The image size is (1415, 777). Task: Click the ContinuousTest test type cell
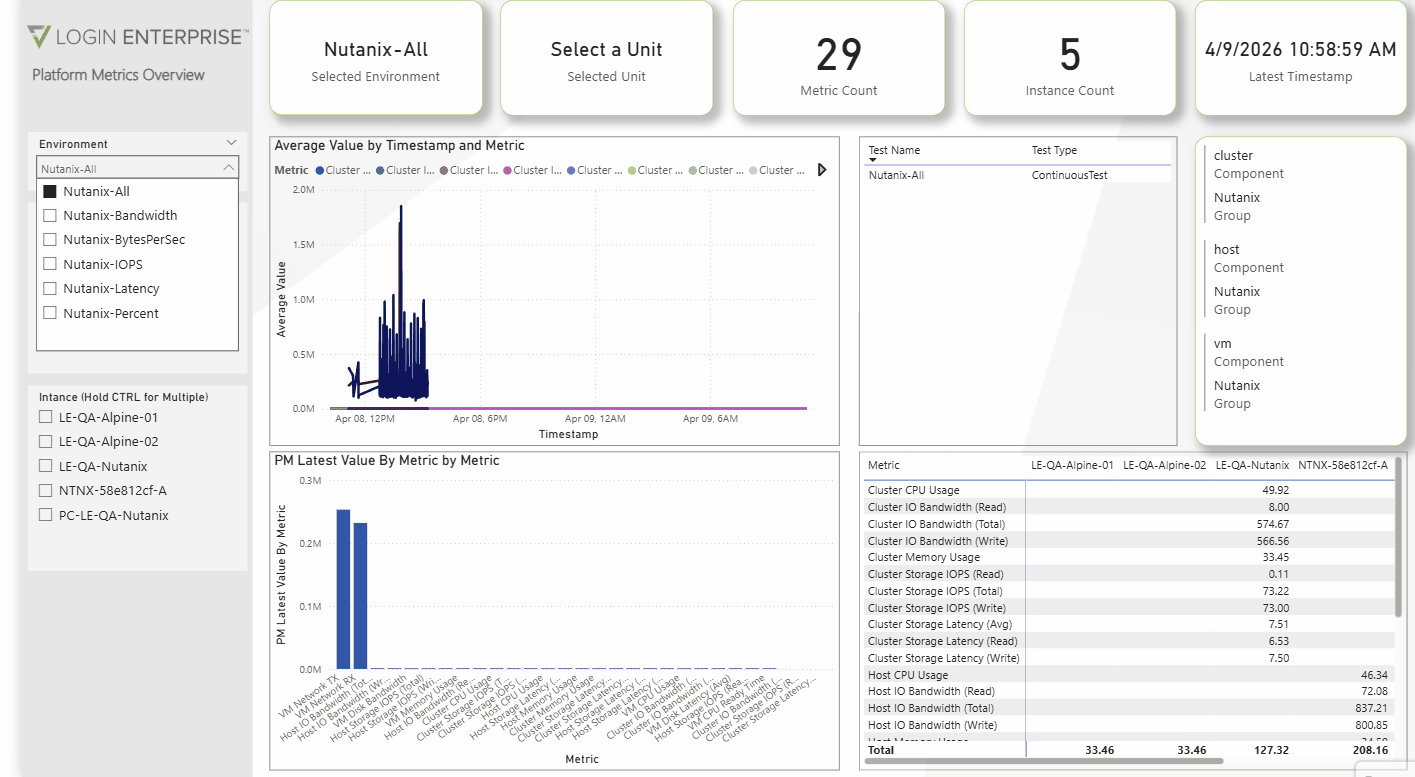point(1069,175)
